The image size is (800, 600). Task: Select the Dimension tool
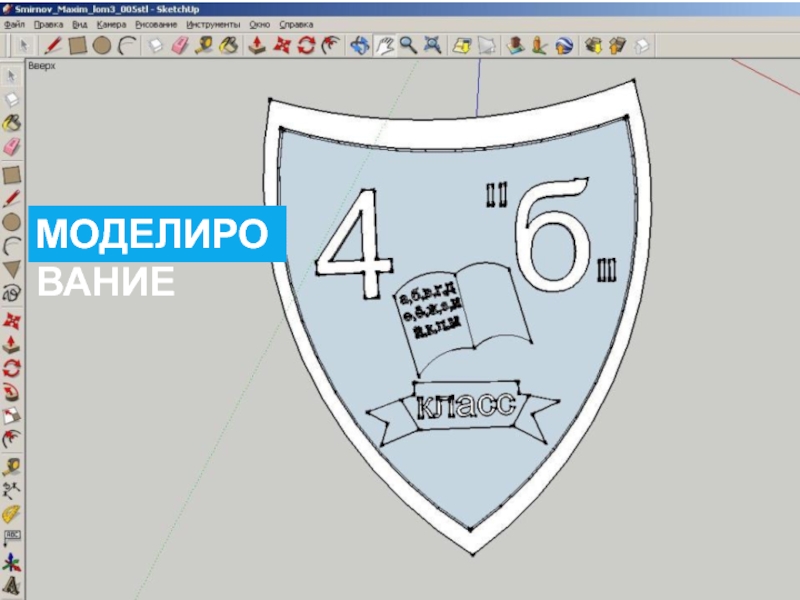[12, 491]
